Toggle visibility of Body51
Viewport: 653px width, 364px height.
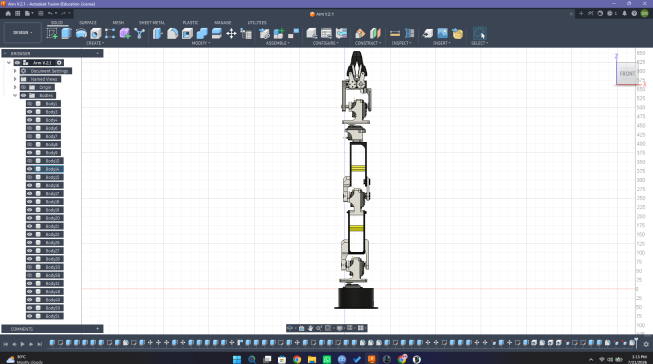[x=30, y=316]
